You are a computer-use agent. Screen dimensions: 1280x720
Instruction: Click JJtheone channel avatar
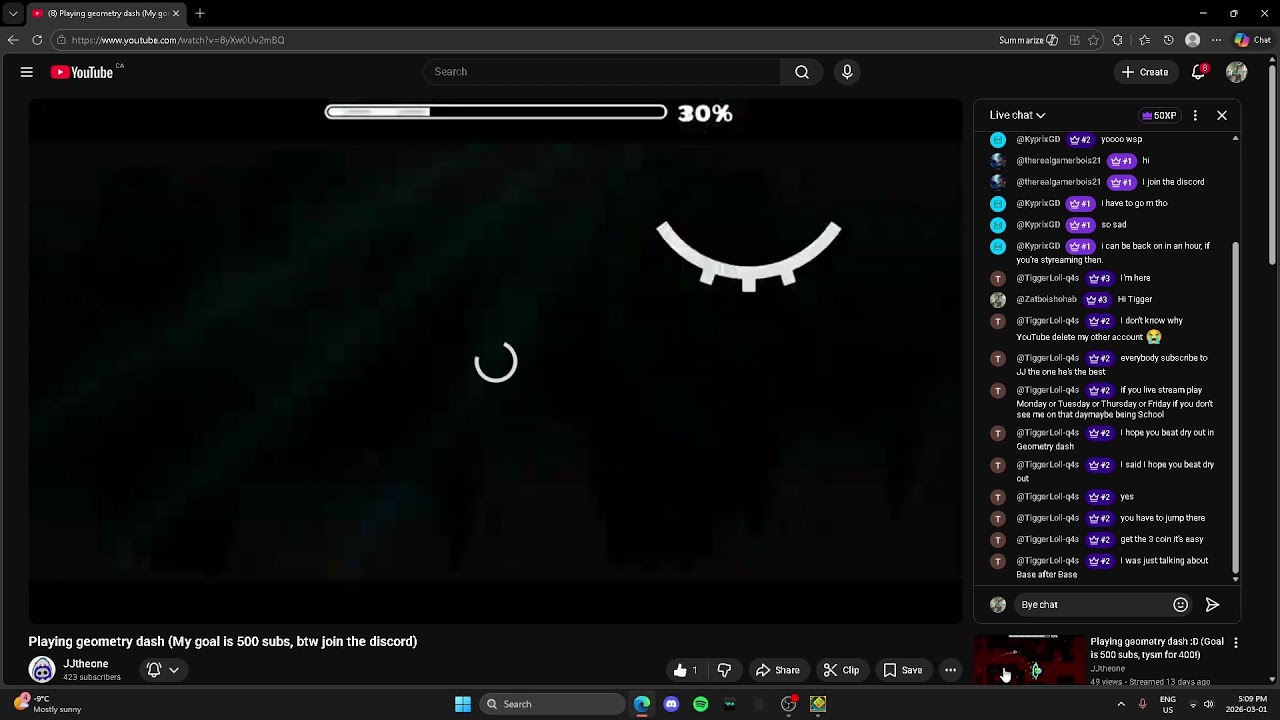pyautogui.click(x=42, y=669)
